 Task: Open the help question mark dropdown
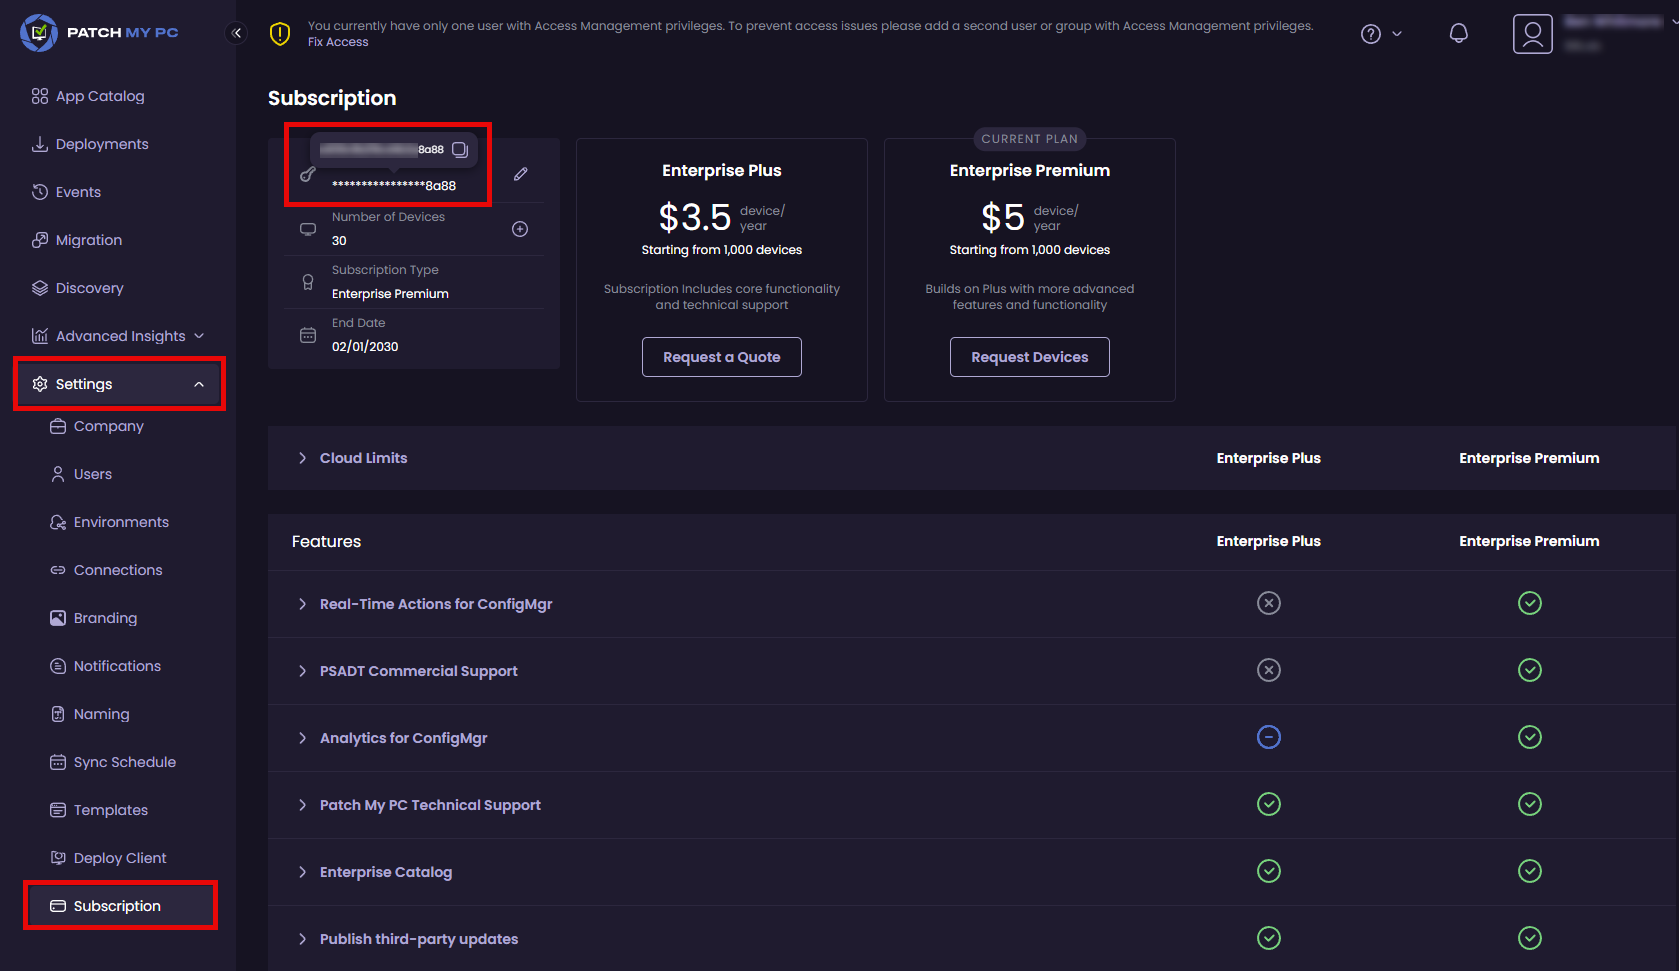(x=1381, y=34)
